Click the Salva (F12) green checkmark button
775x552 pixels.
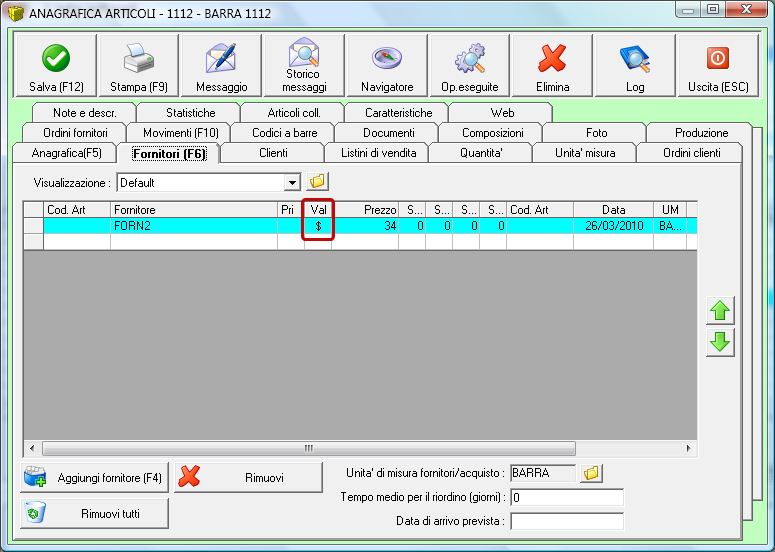[56, 65]
